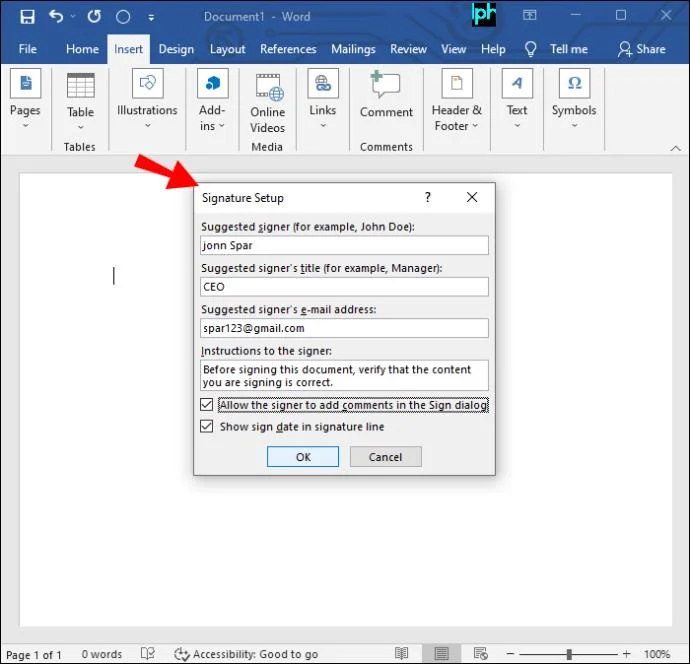Insert a new Comment from ribbon

coord(385,84)
